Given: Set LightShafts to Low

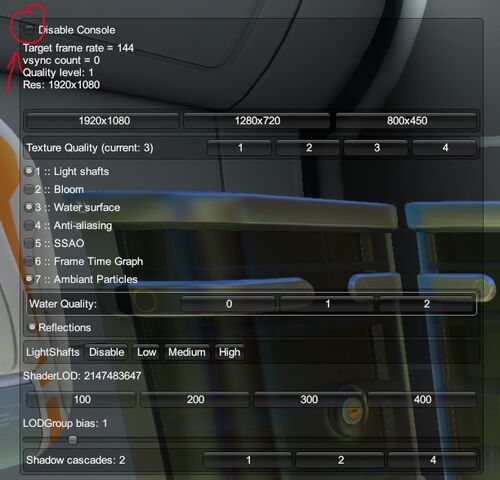Looking at the screenshot, I should click(147, 352).
